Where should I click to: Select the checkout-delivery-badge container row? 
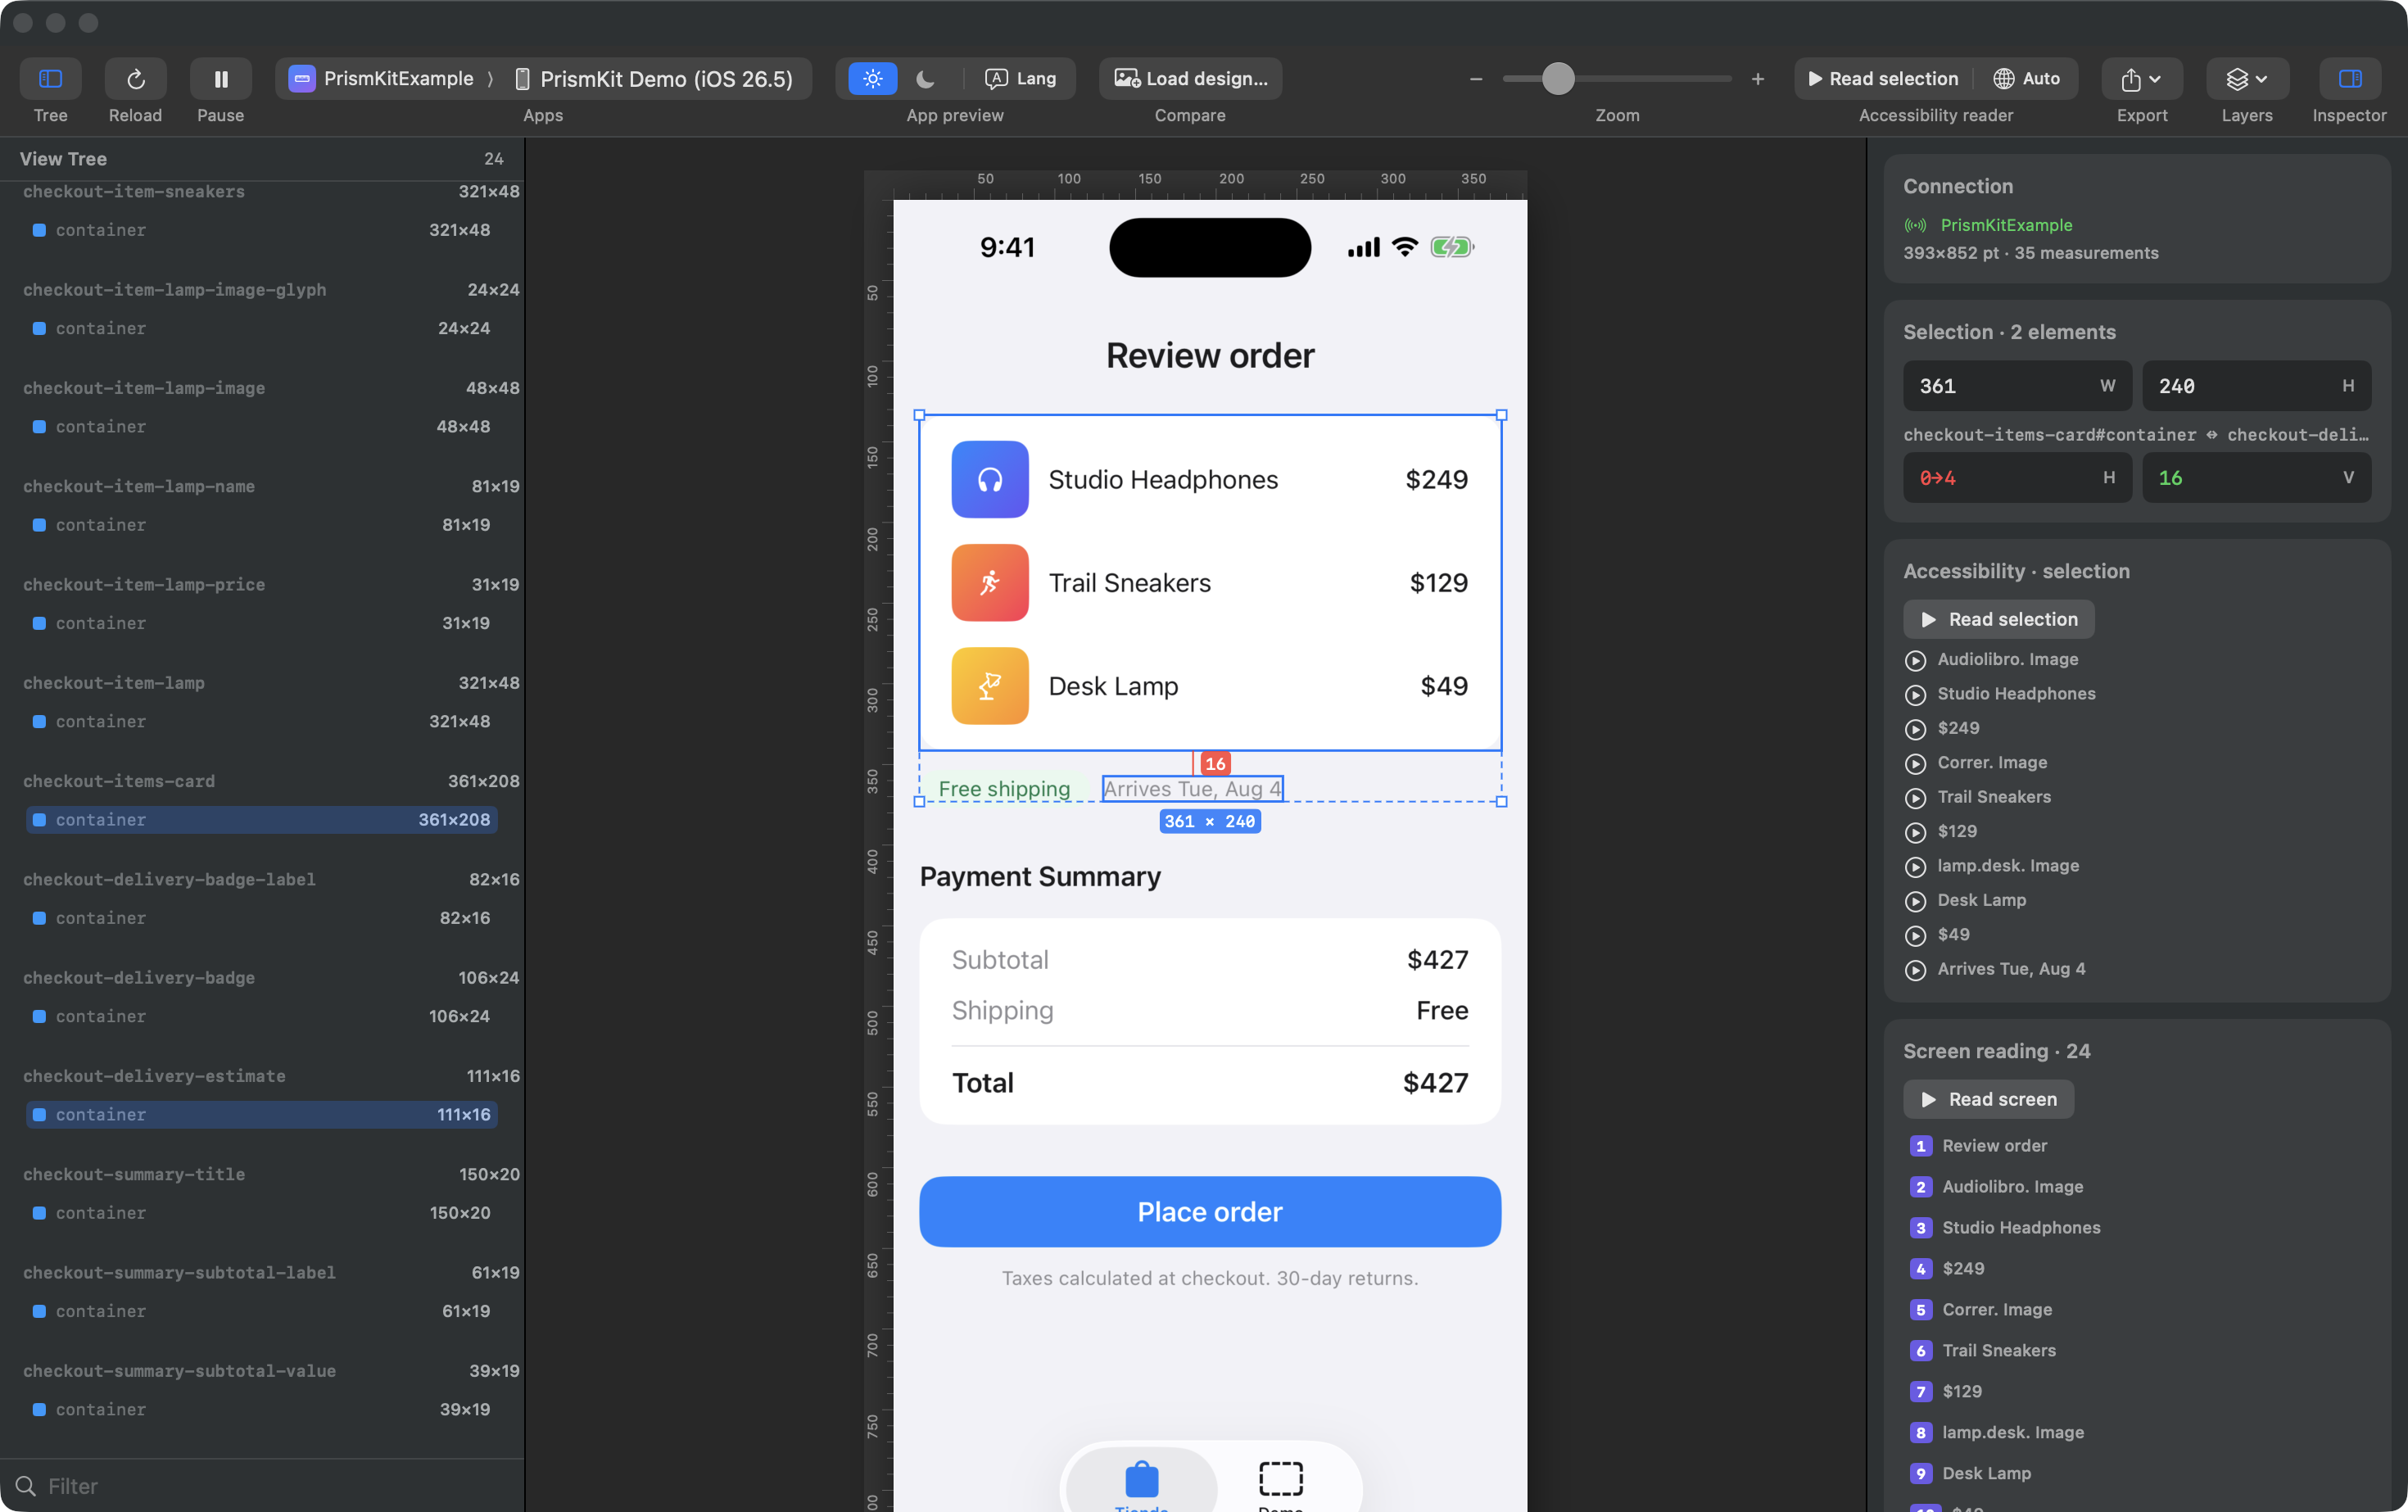[x=262, y=1016]
